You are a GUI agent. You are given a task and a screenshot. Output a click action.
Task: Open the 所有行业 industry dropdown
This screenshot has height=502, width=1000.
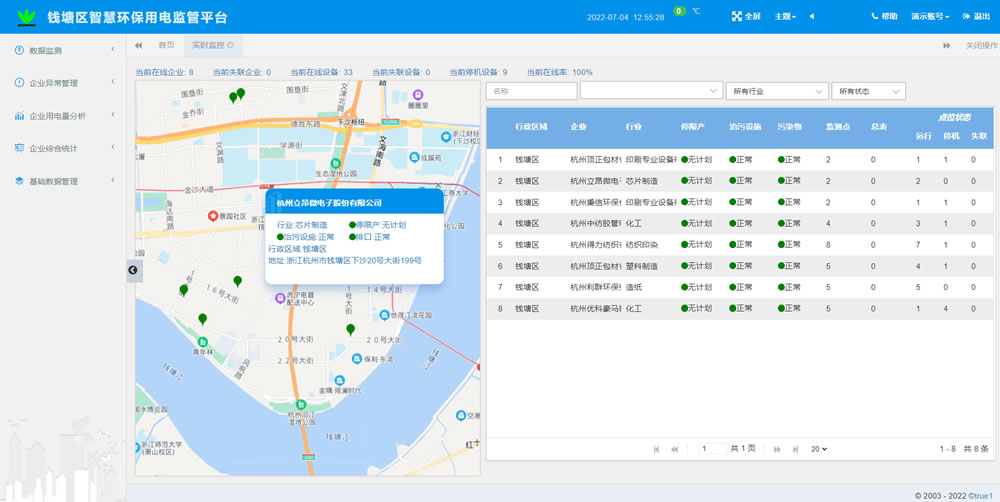click(776, 91)
